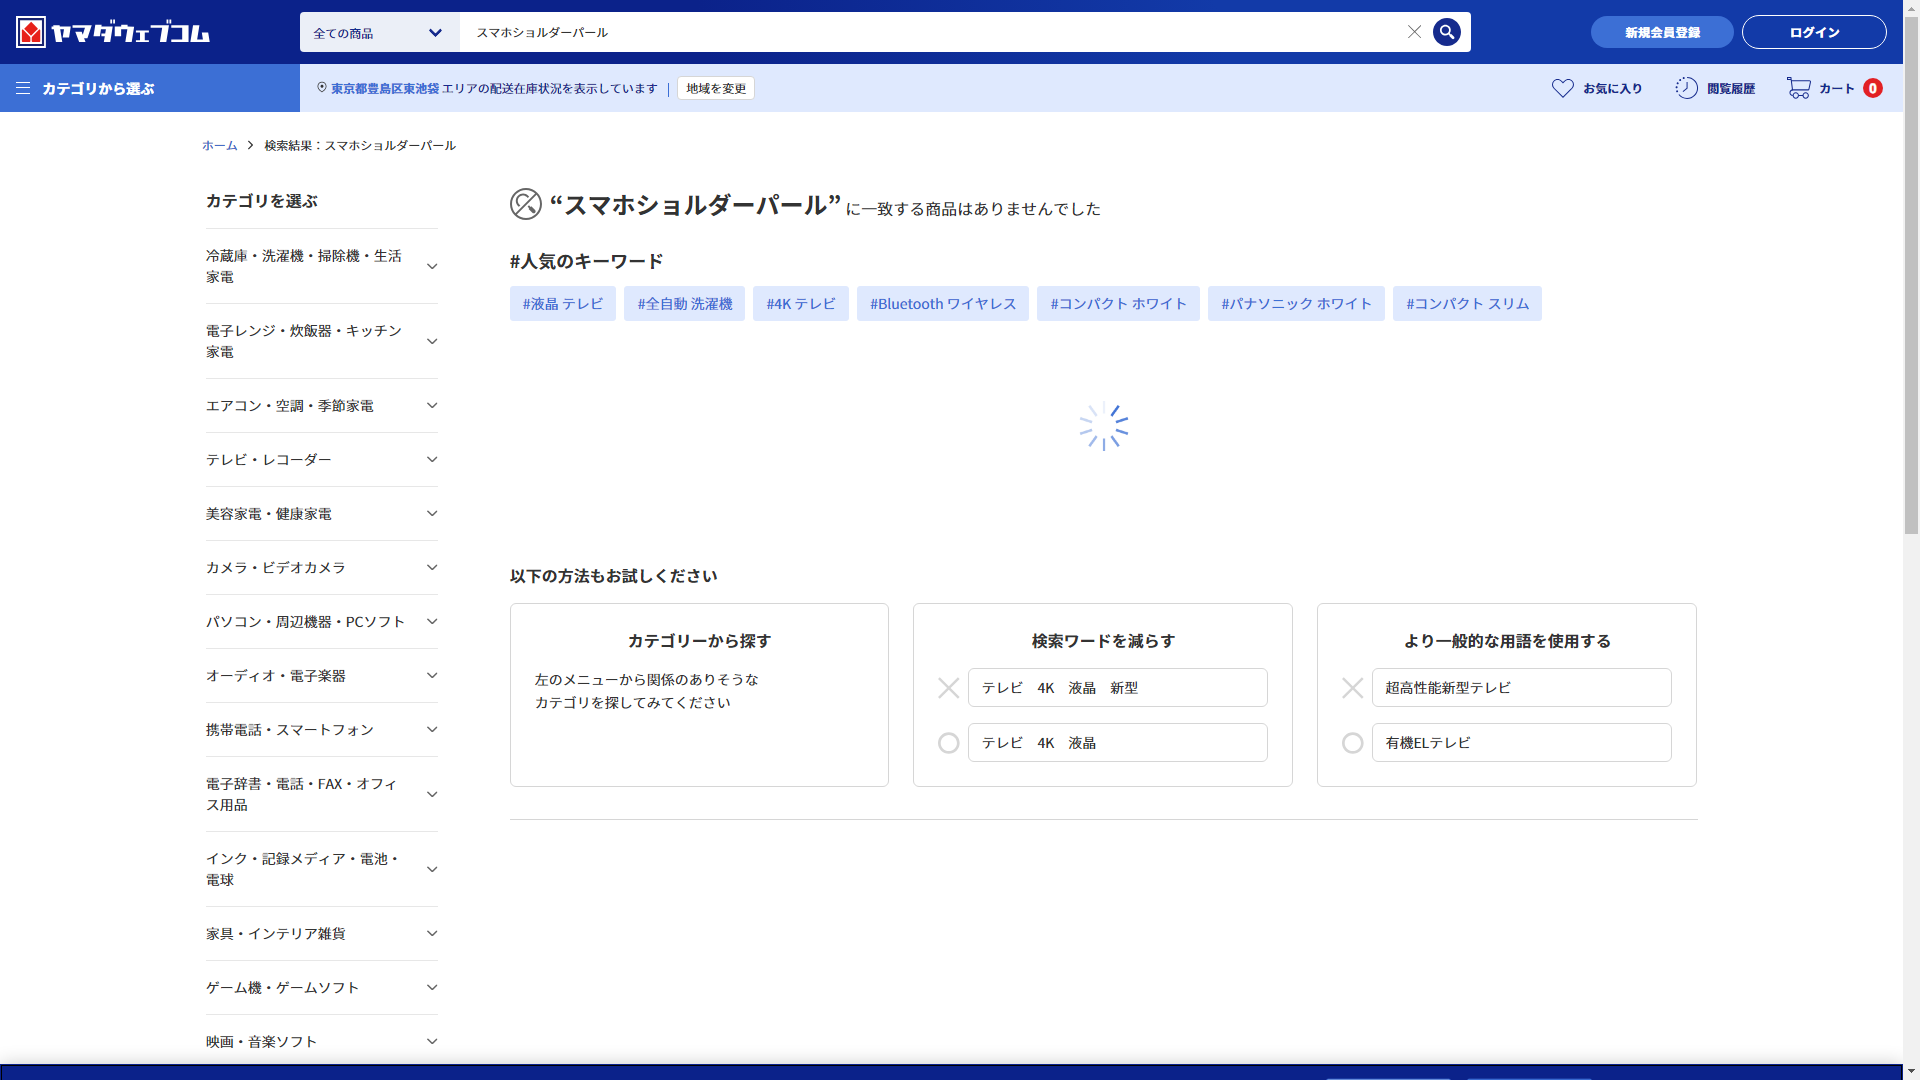Clear the search text with X icon
This screenshot has width=1920, height=1080.
(x=1414, y=32)
